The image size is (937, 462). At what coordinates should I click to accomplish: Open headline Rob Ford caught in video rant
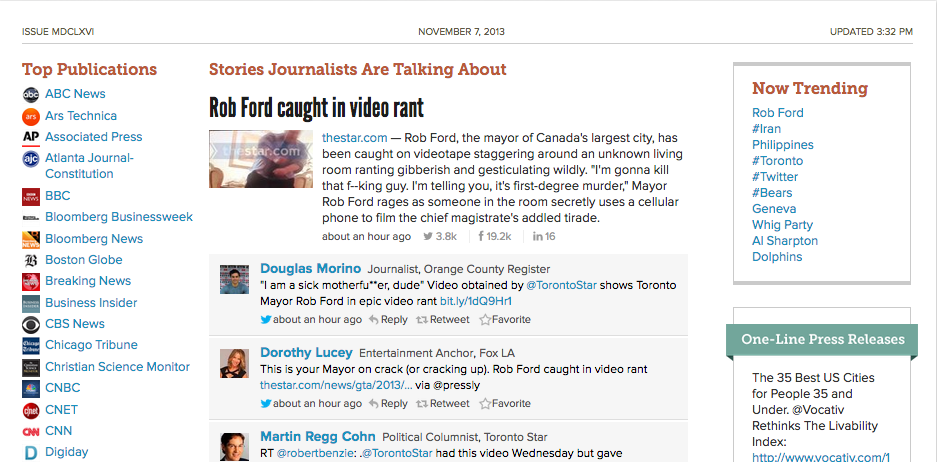[316, 108]
